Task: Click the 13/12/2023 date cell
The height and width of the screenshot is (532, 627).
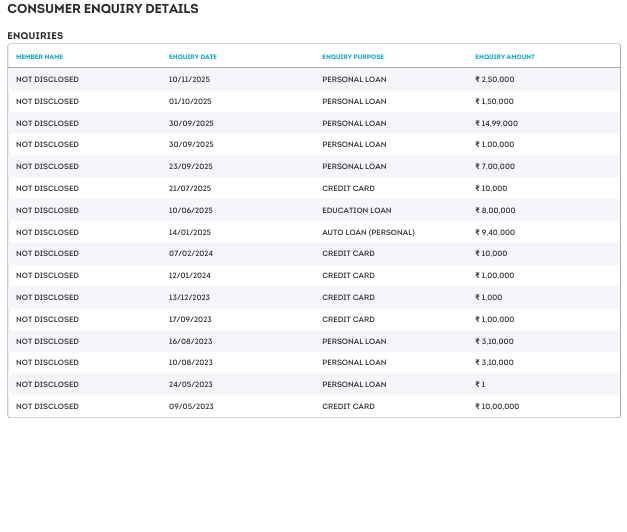Action: coord(190,297)
